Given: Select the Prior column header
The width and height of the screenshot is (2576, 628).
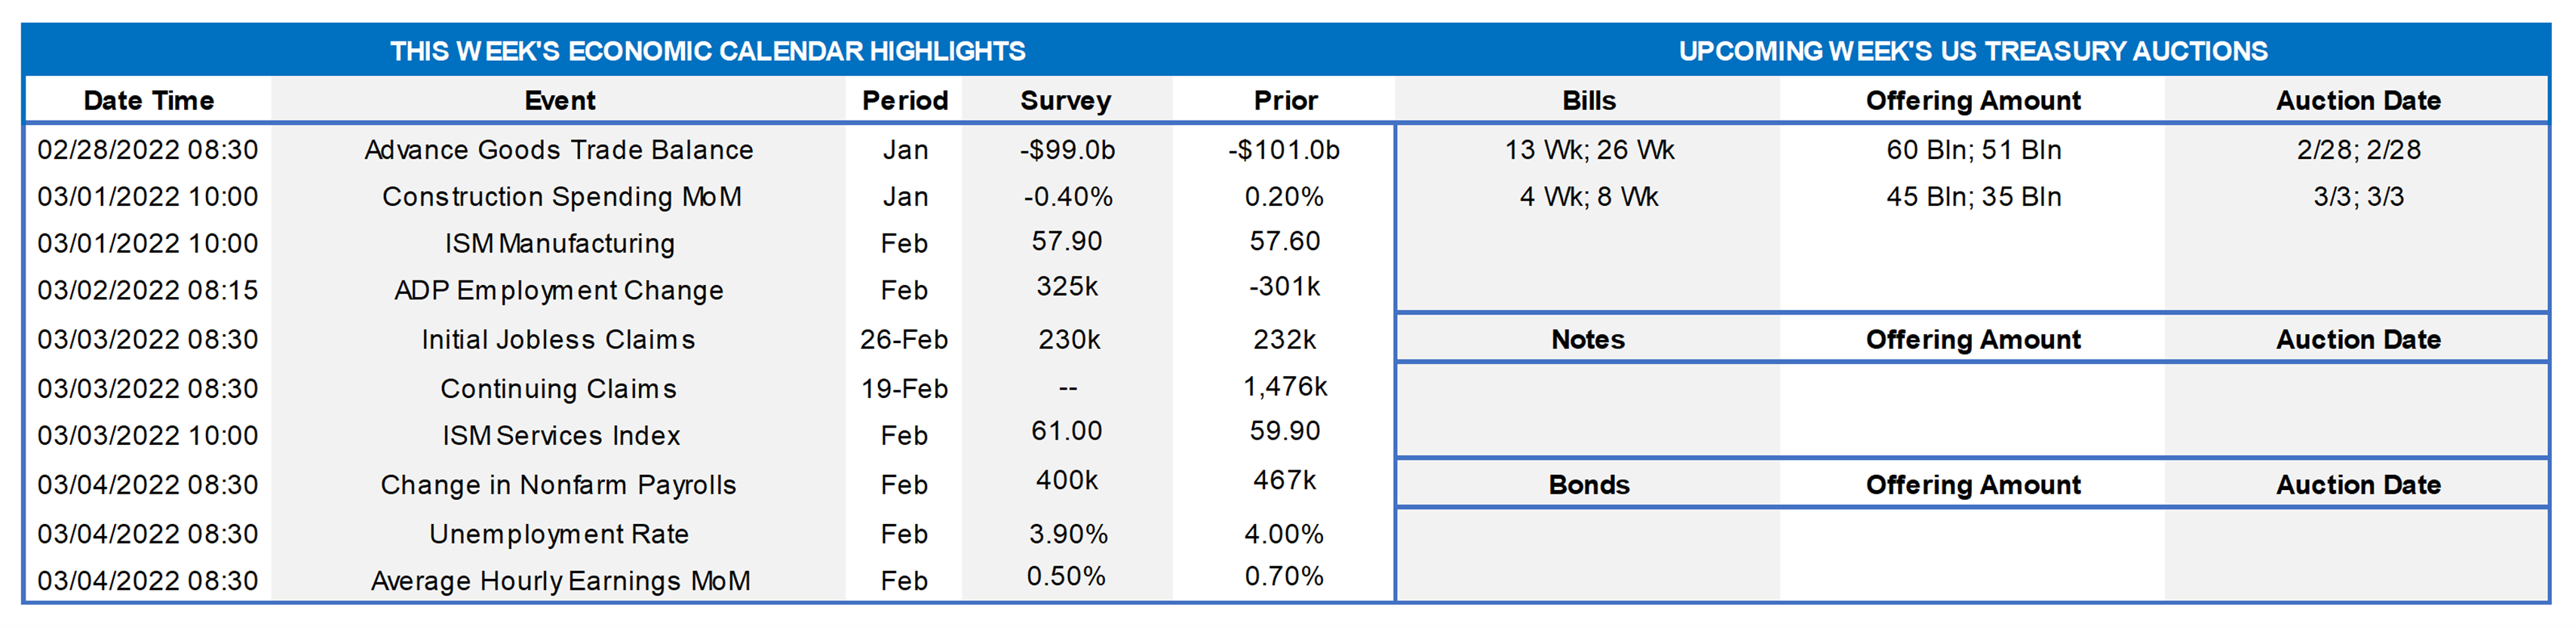Looking at the screenshot, I should pyautogui.click(x=1285, y=101).
